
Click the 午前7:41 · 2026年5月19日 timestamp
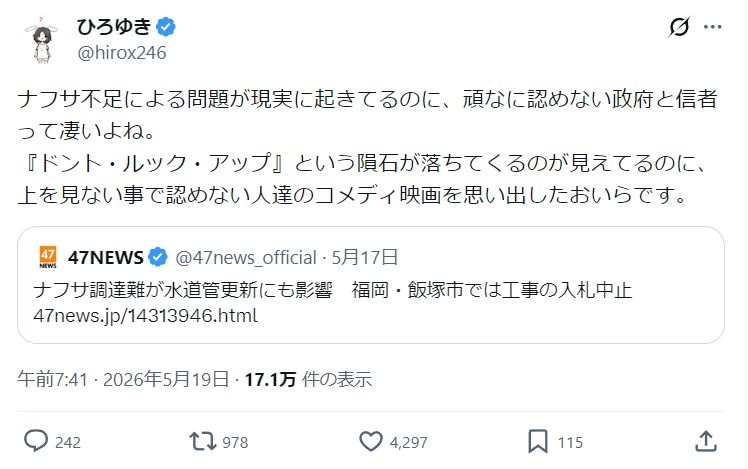(124, 380)
